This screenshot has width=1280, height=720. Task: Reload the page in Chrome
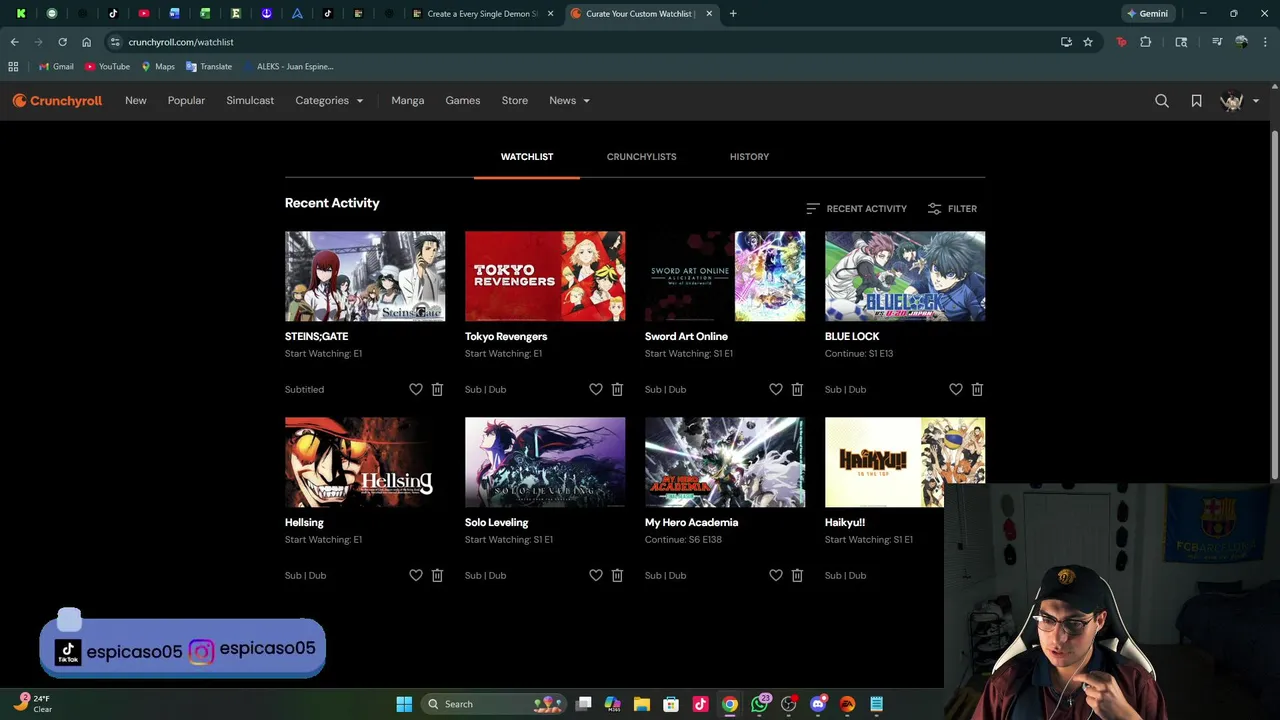[x=62, y=42]
